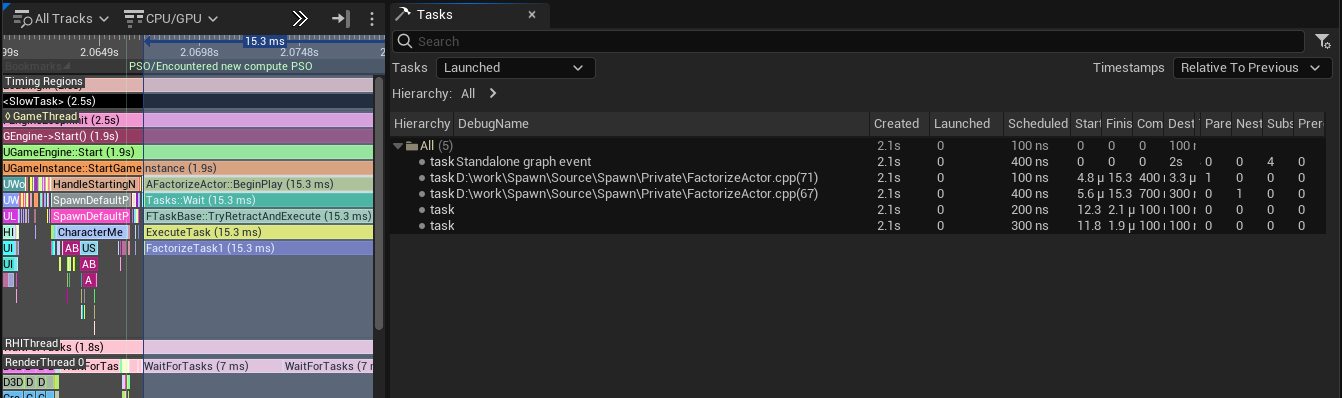Click the RHIThread track label

coord(32,344)
